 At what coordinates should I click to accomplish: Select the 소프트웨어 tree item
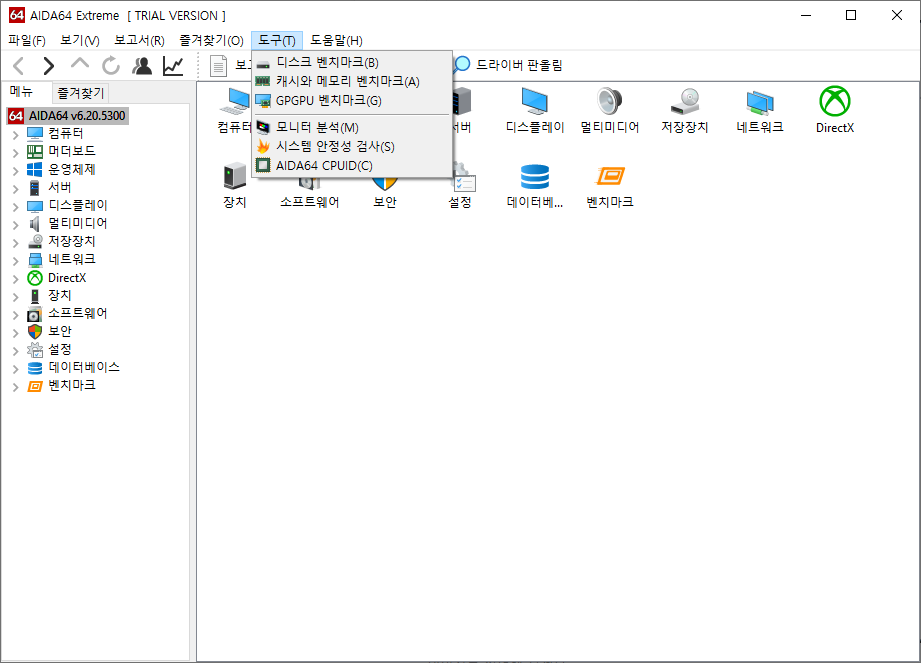(78, 314)
